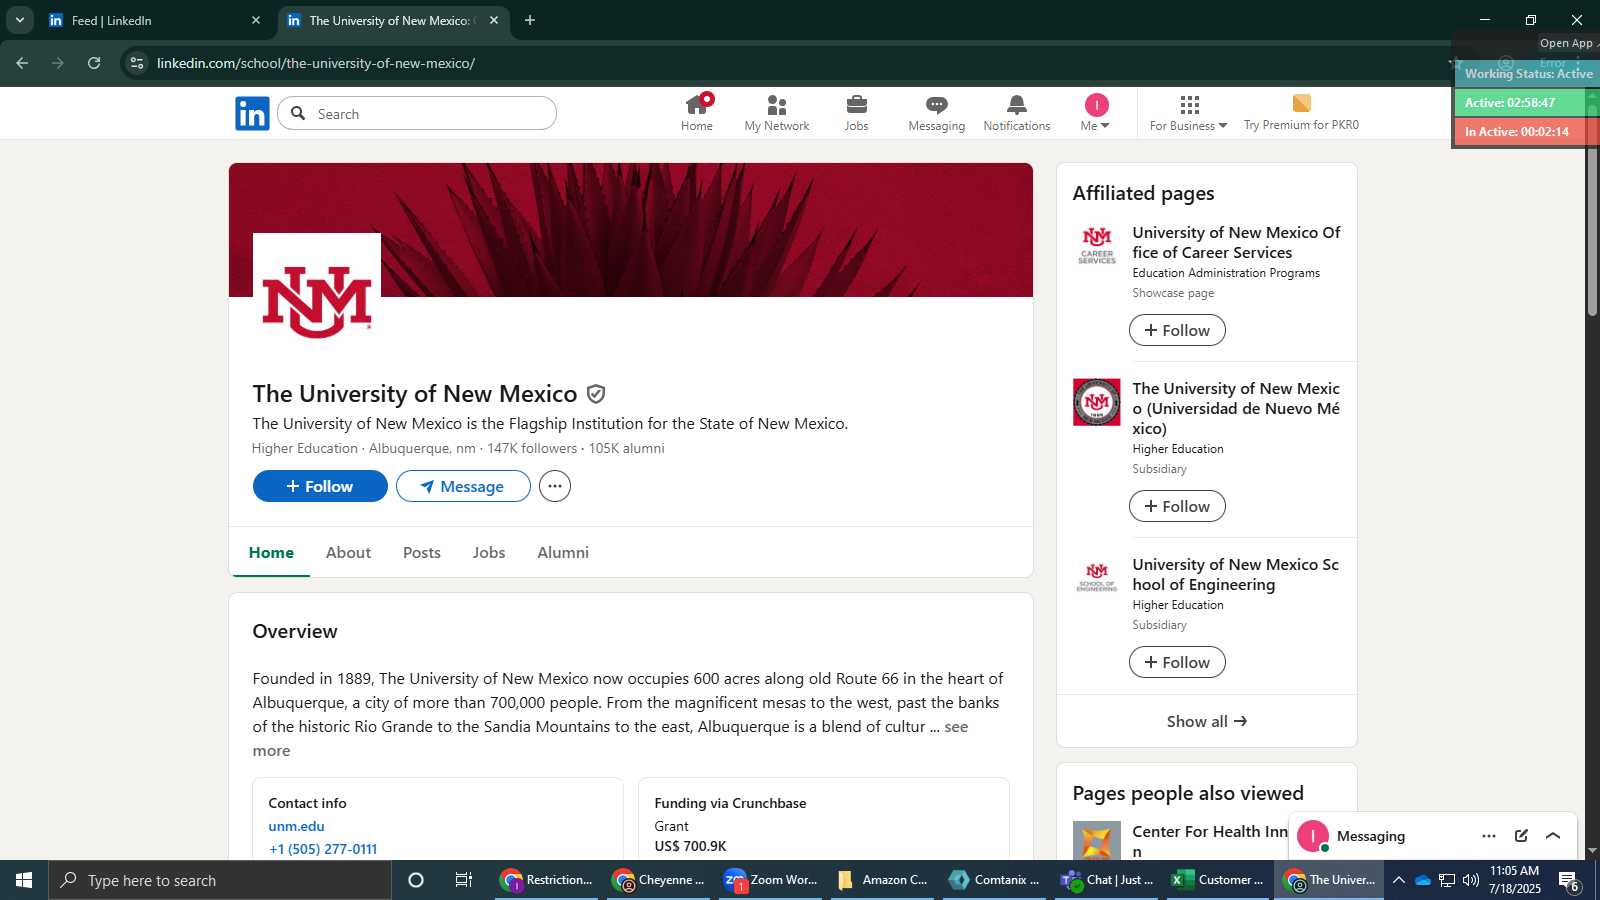Viewport: 1600px width, 900px height.
Task: Reload the current page
Action: (x=94, y=63)
